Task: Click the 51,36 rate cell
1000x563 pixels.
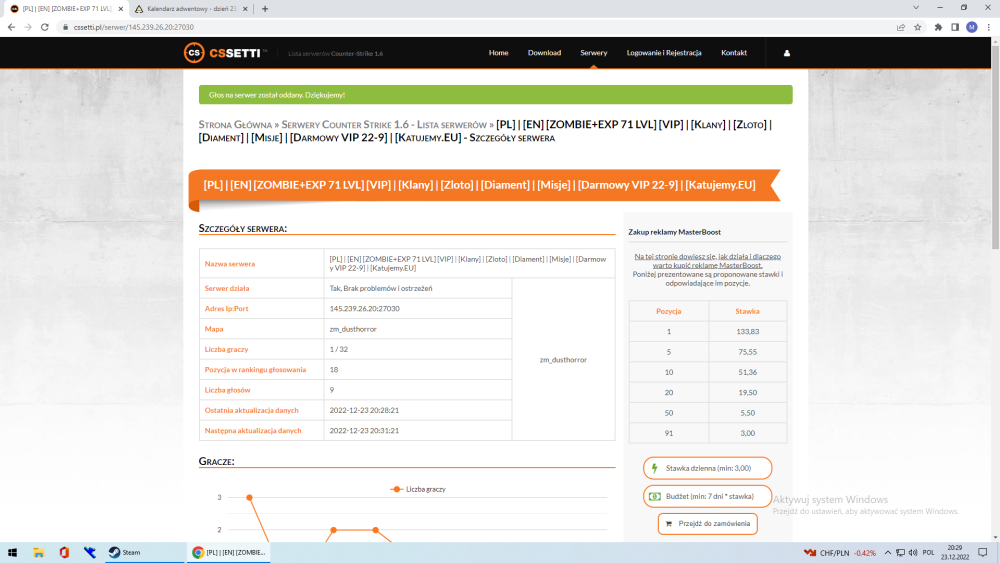Action: click(x=747, y=372)
